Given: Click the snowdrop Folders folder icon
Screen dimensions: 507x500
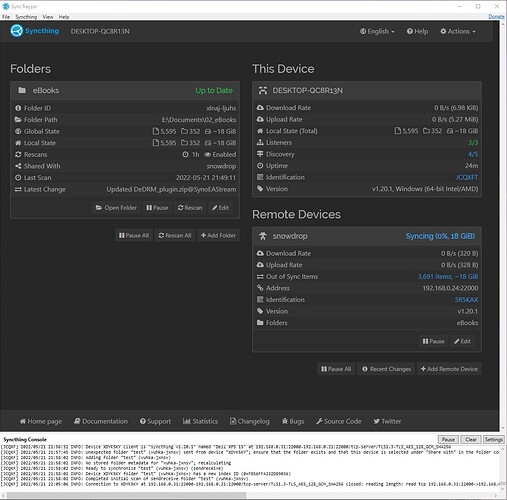Looking at the screenshot, I should (260, 323).
